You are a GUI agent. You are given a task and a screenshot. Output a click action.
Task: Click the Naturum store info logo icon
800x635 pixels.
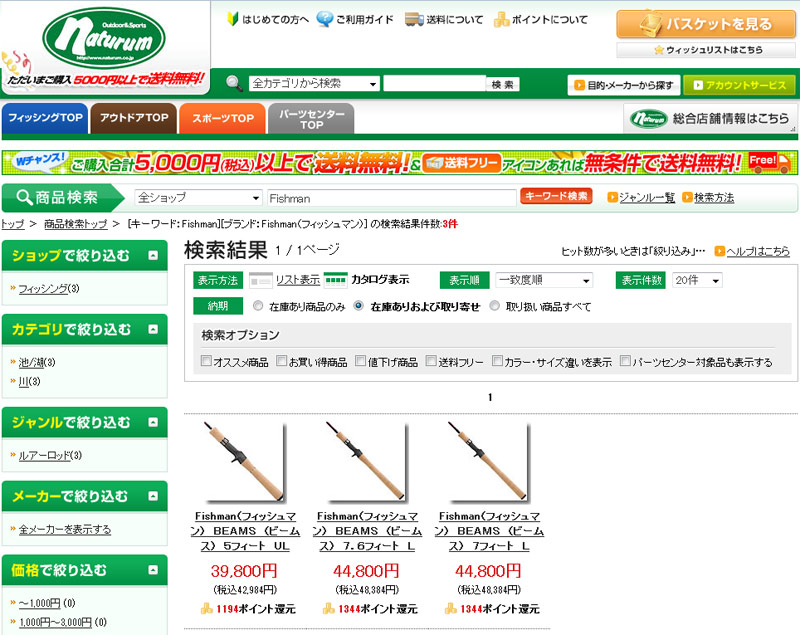pyautogui.click(x=648, y=118)
